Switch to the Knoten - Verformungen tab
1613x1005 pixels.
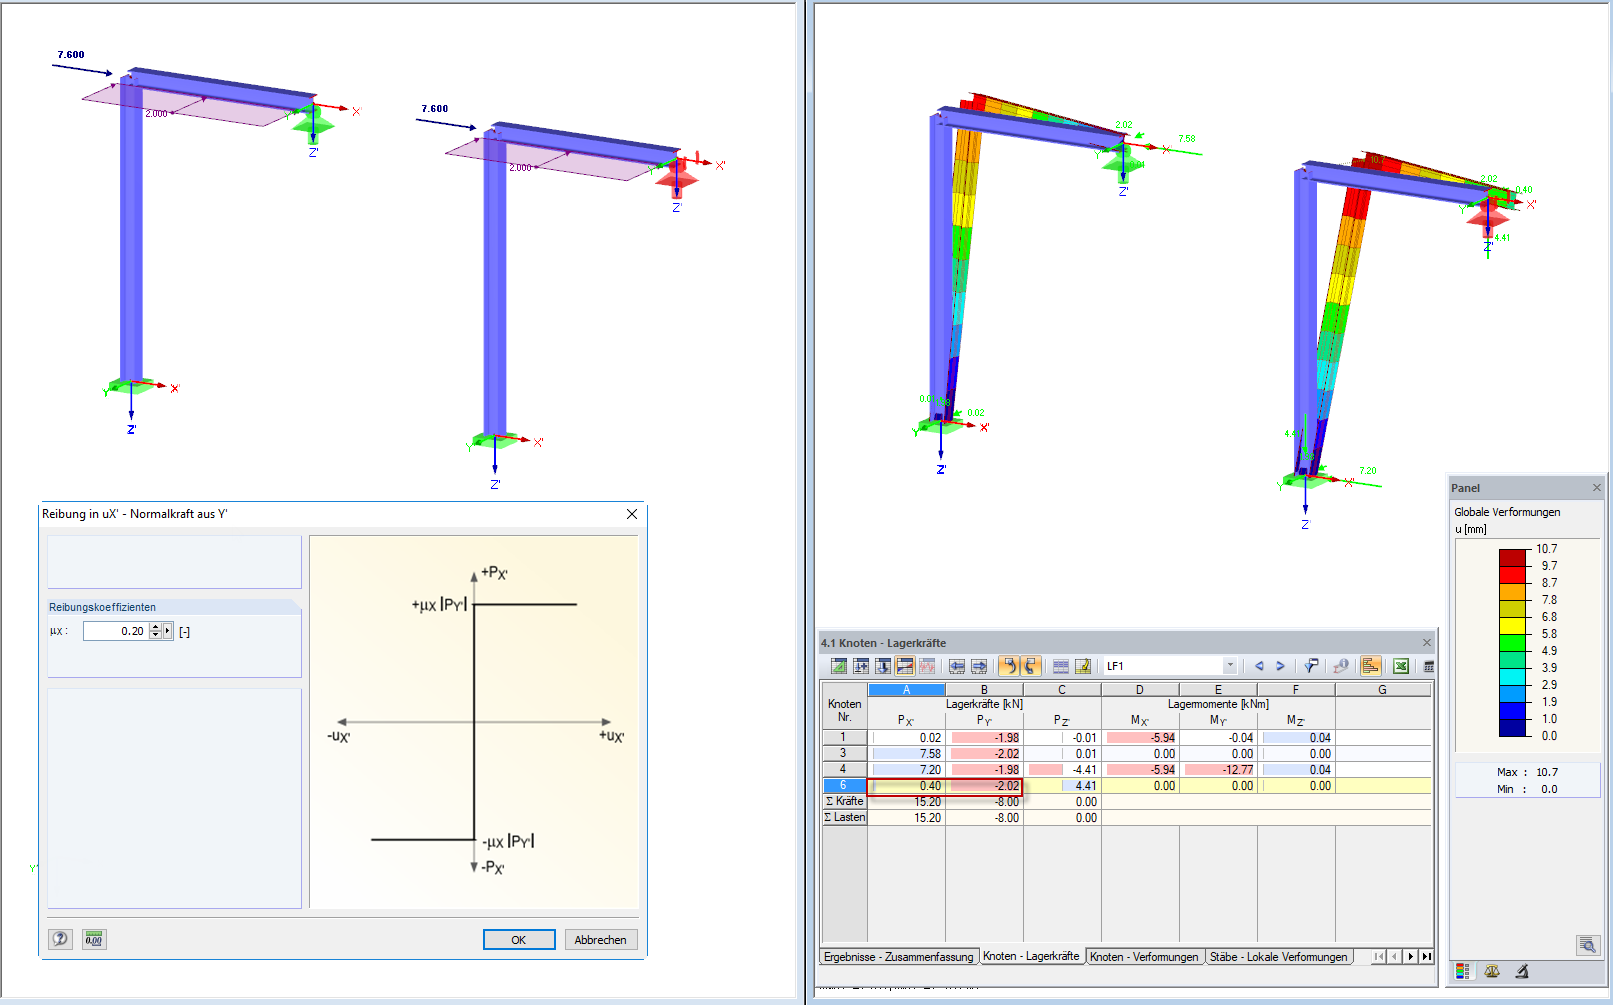1144,957
